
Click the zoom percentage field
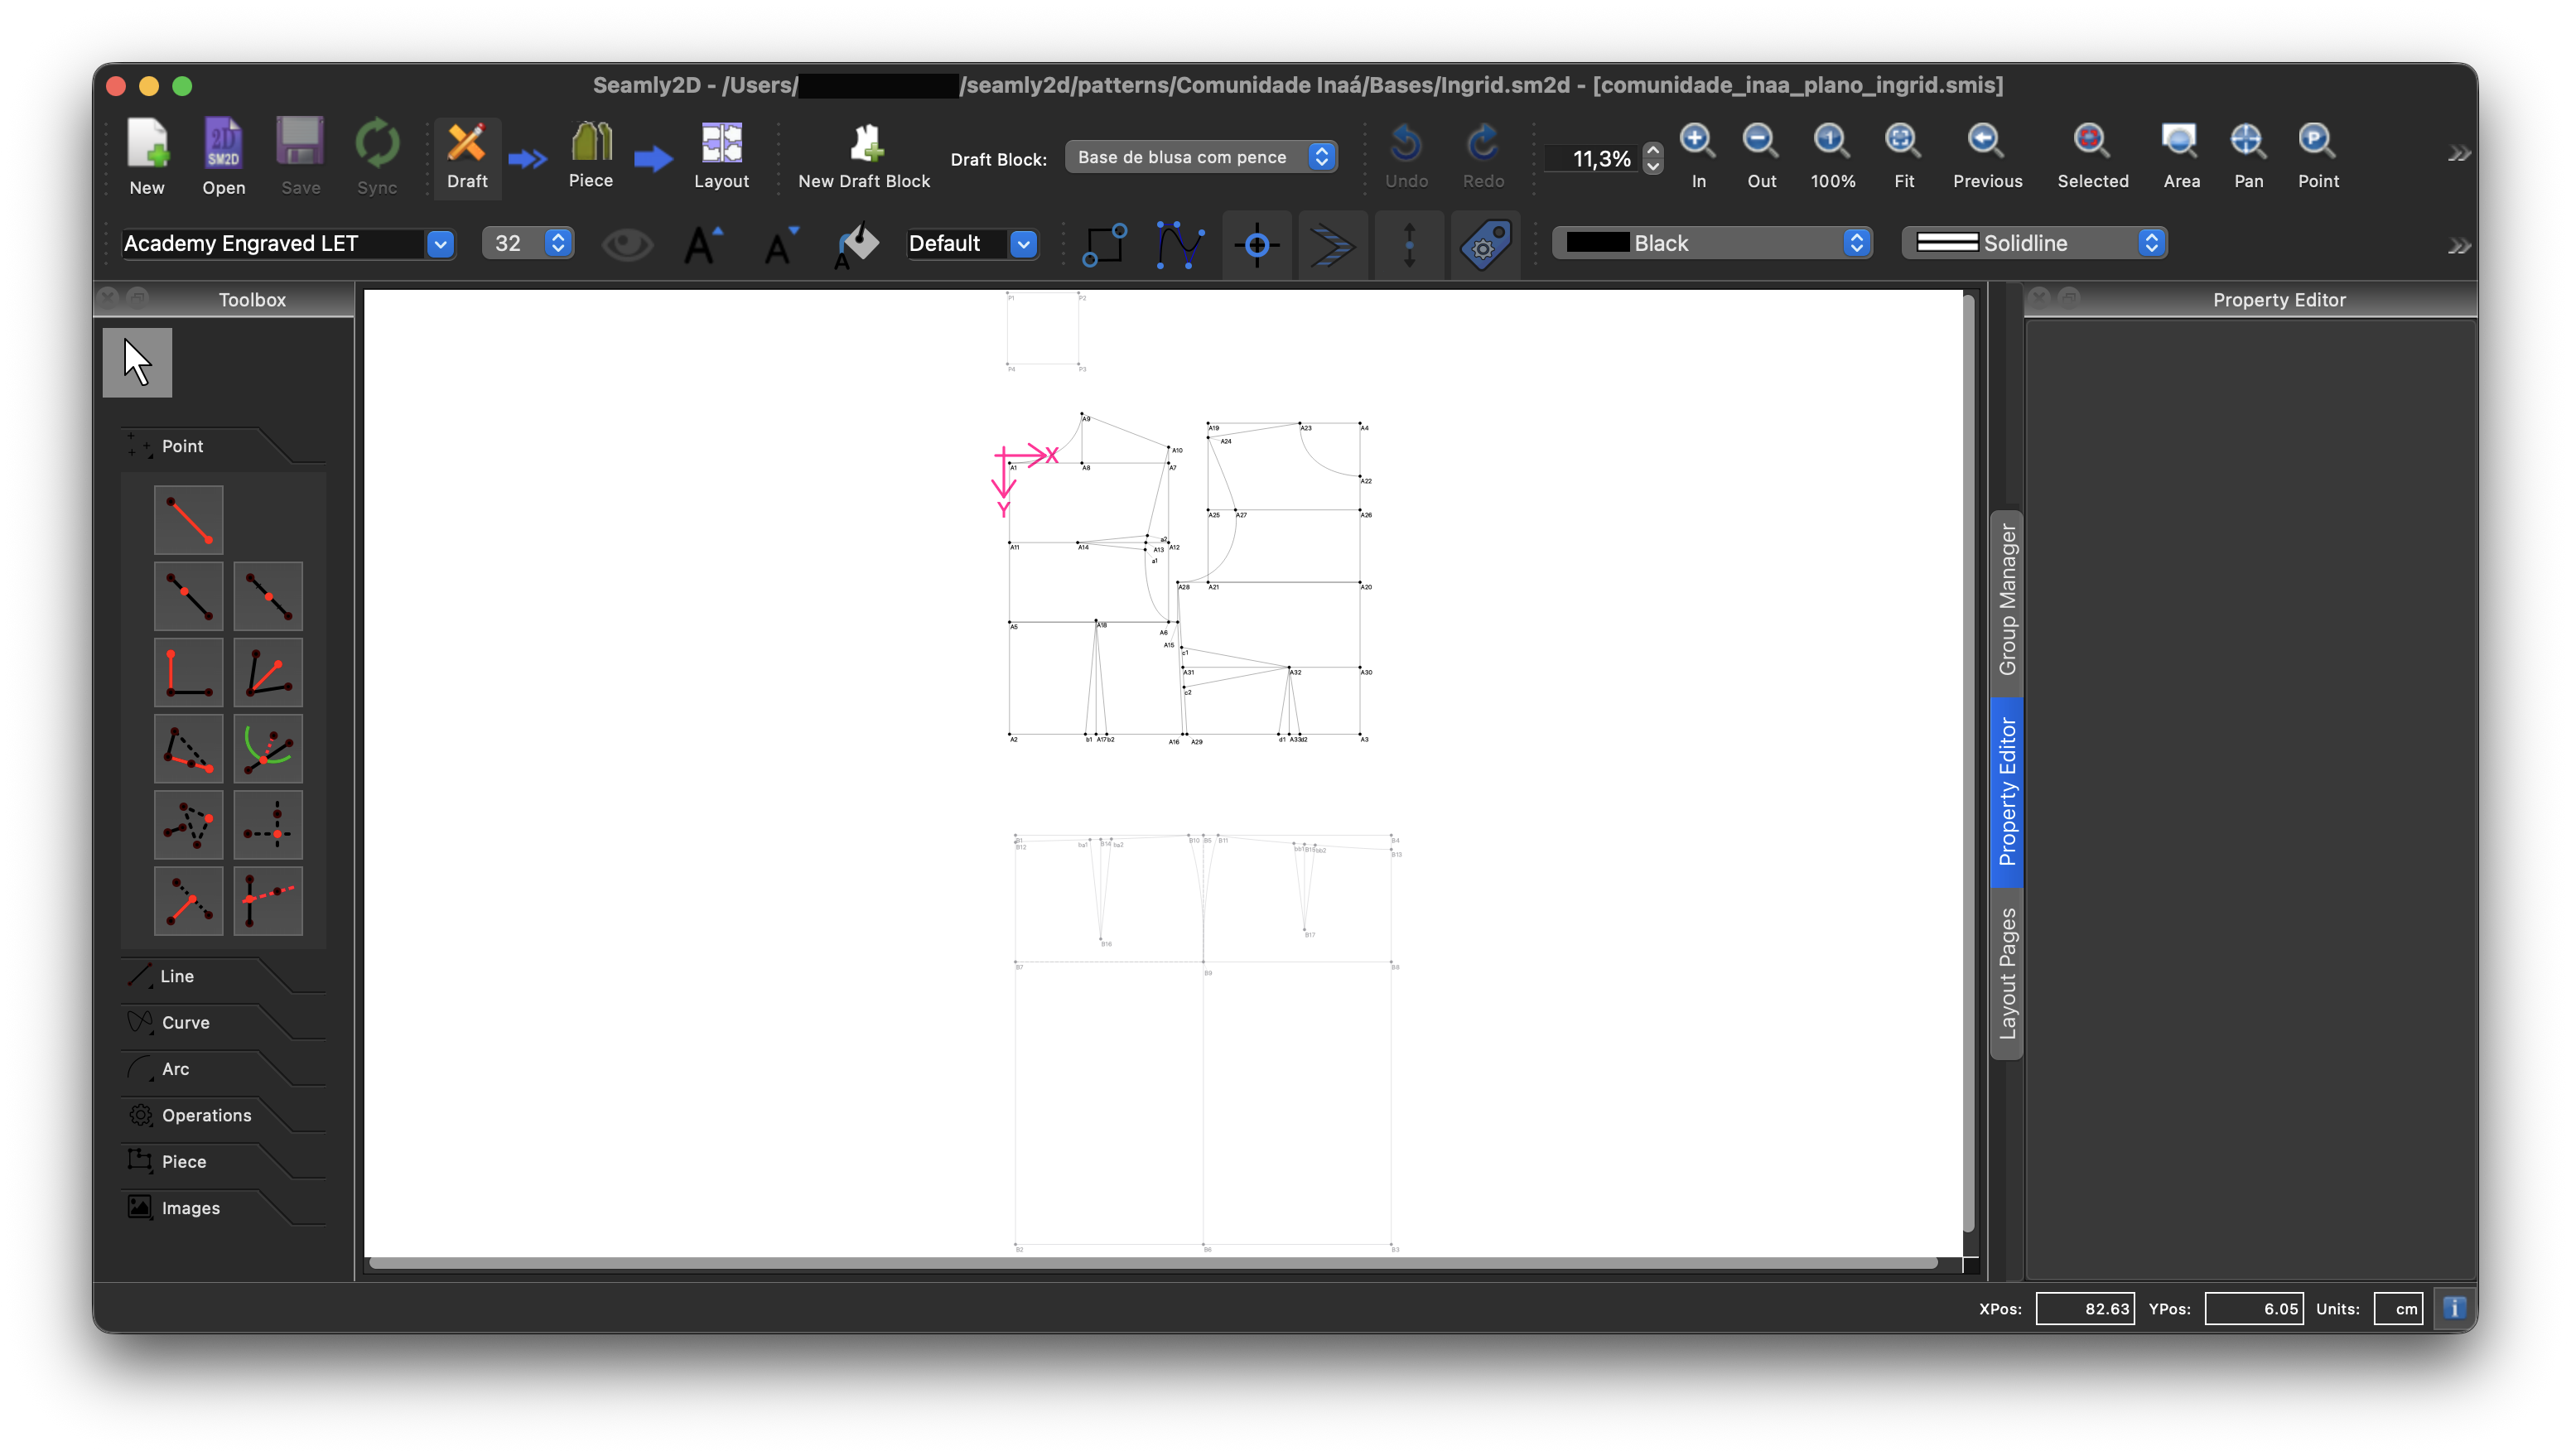click(1594, 158)
